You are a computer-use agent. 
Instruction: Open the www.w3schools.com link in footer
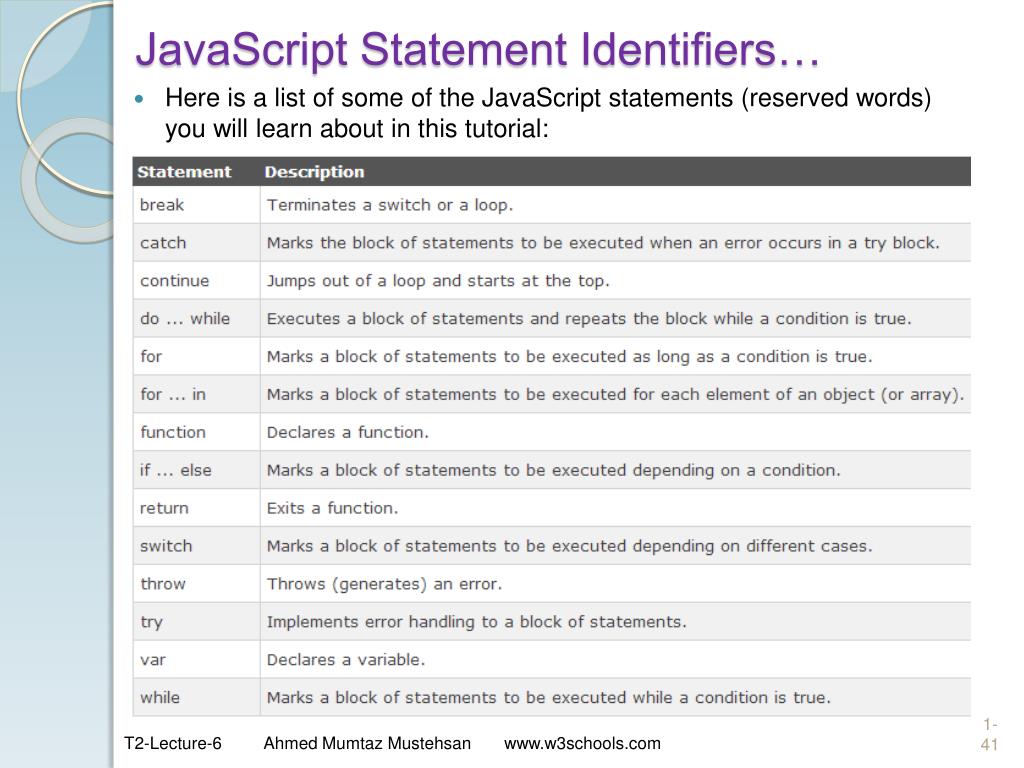pyautogui.click(x=582, y=743)
